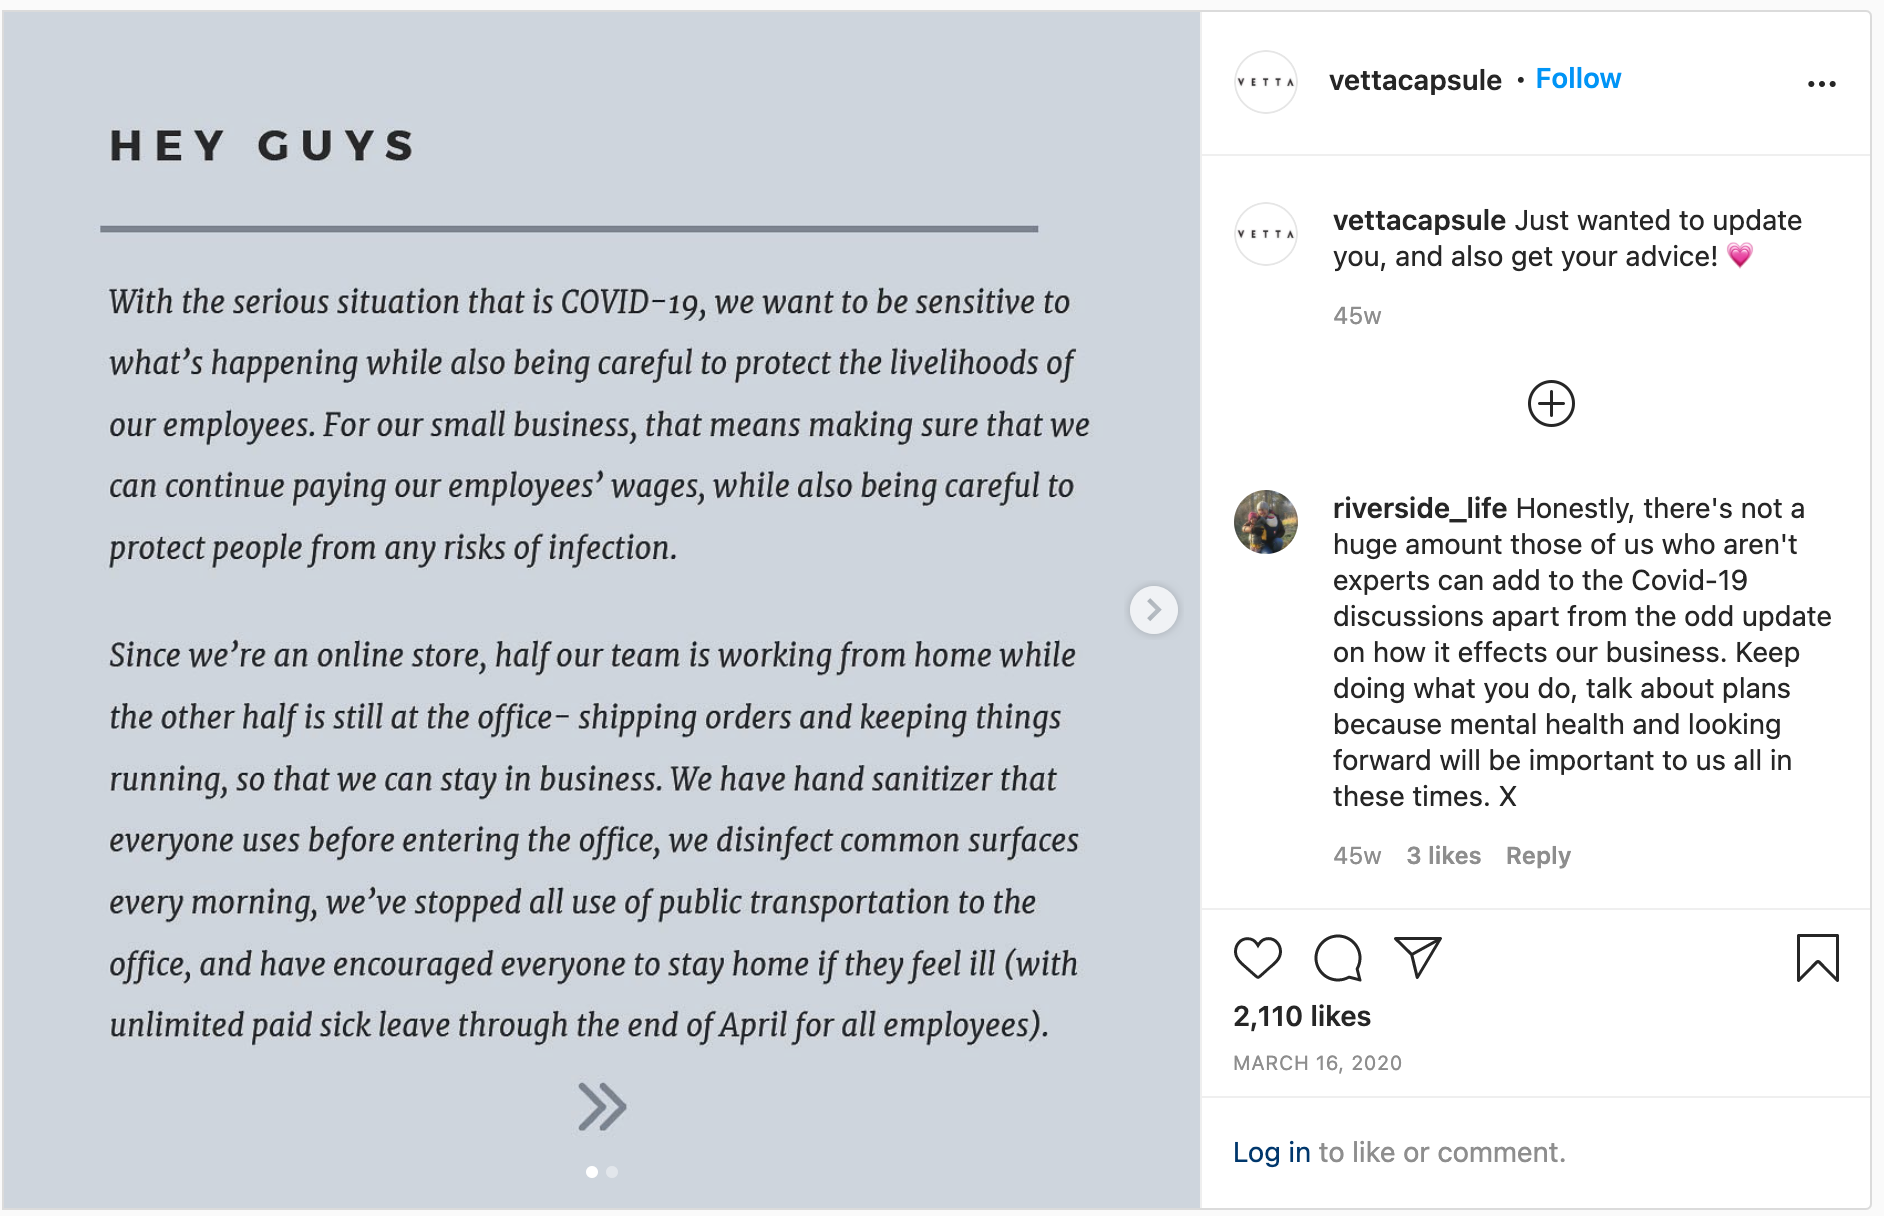
Task: Open comments via the speech bubble icon
Action: 1338,958
